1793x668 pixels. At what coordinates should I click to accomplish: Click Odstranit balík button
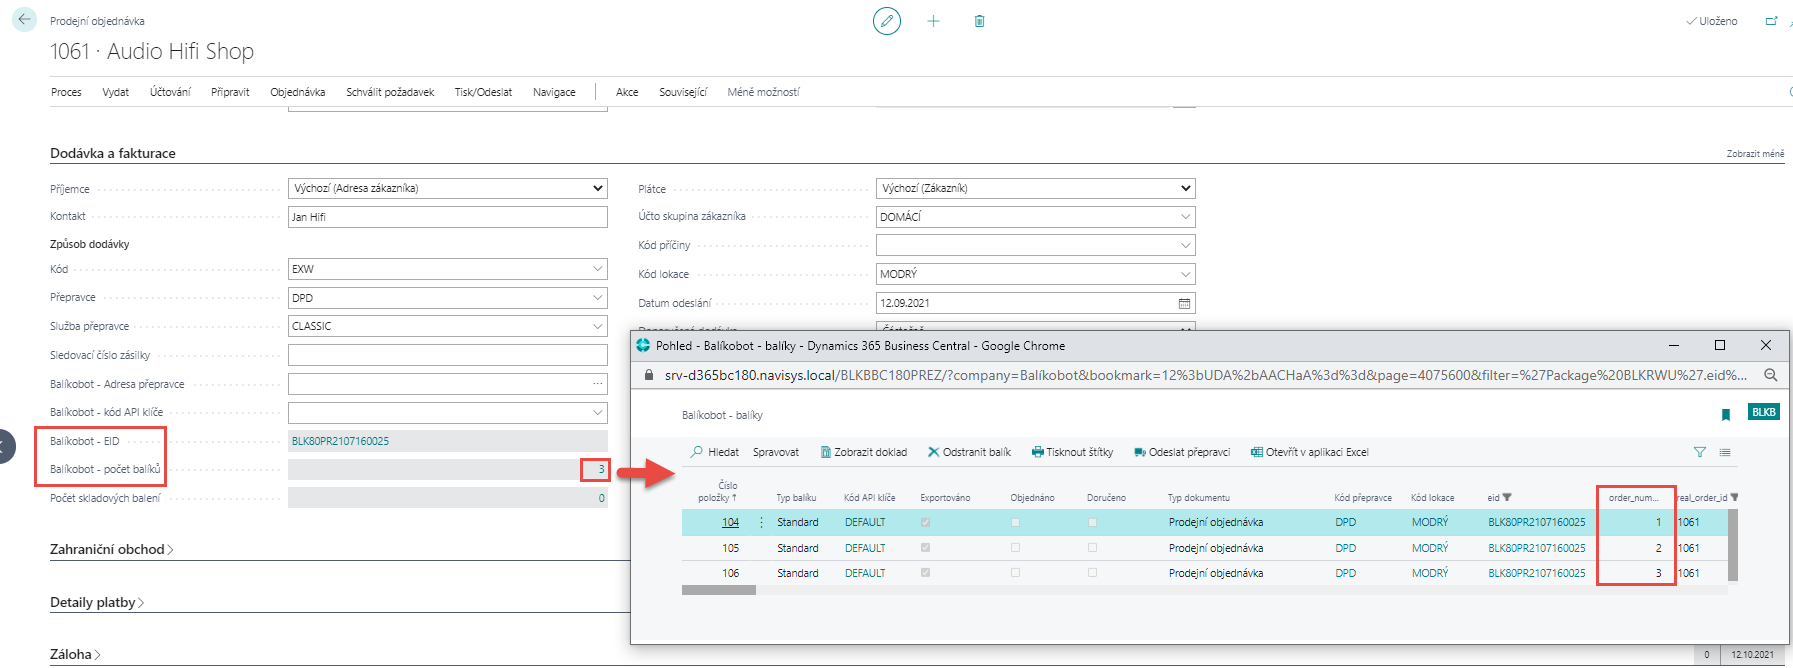969,452
